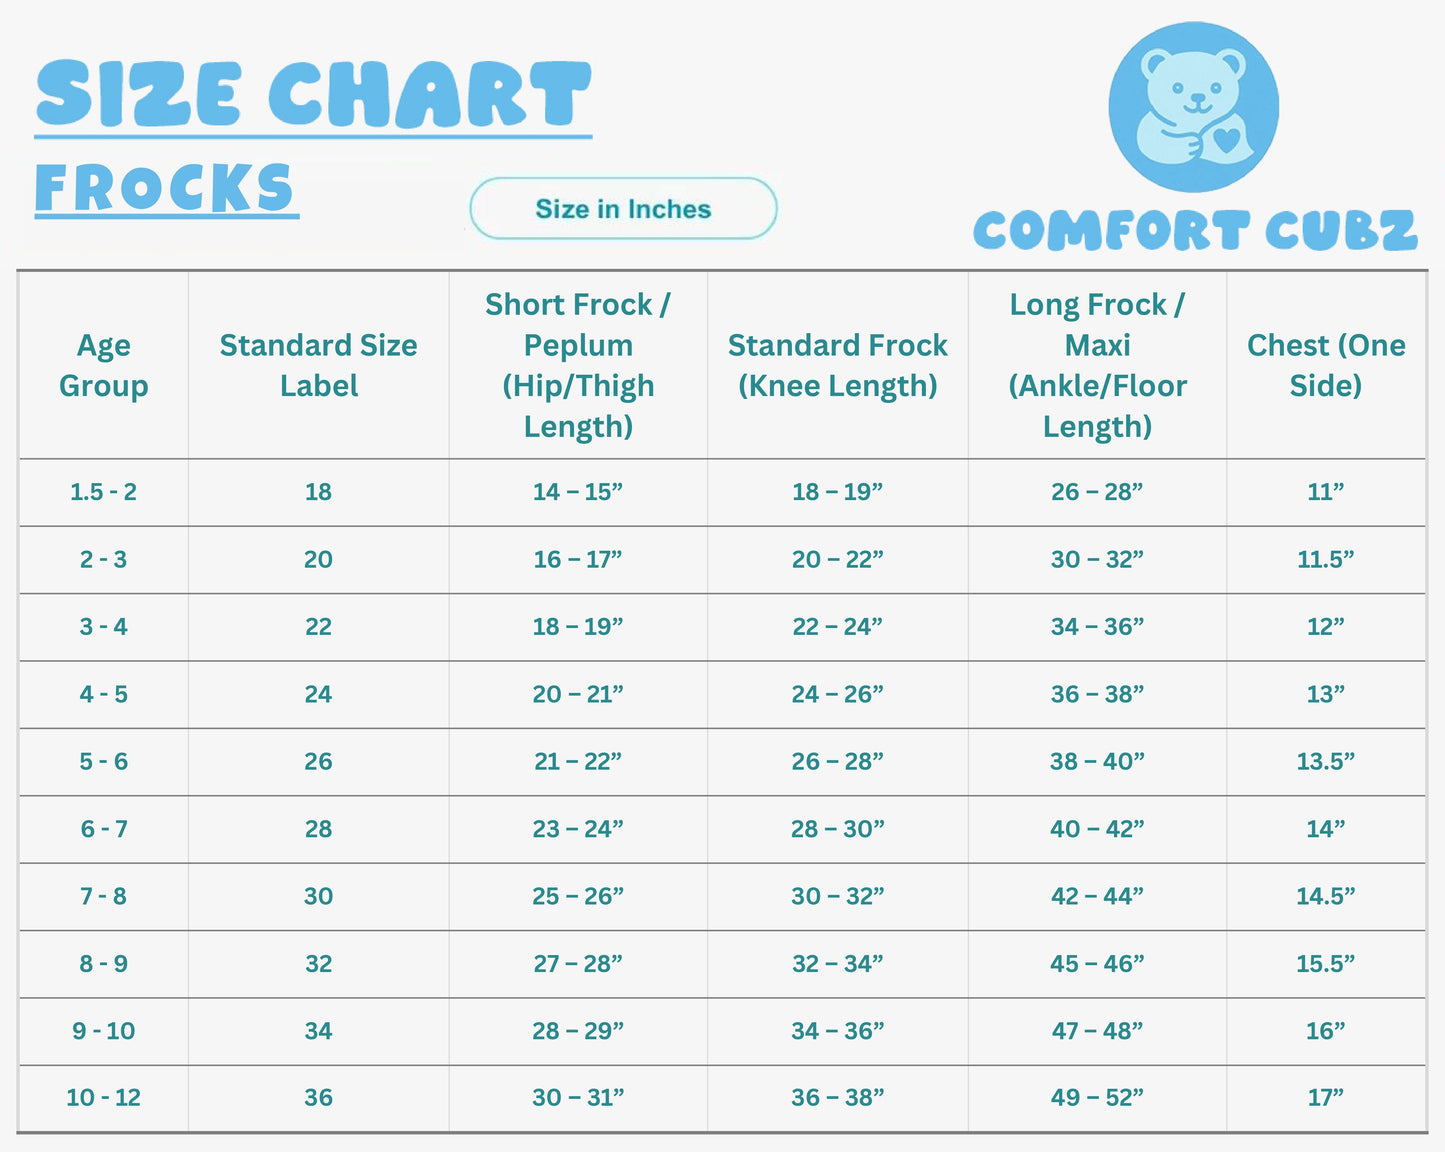Select the 7 - 8 age group cell
Viewport: 1445px width, 1152px height.
[x=104, y=896]
